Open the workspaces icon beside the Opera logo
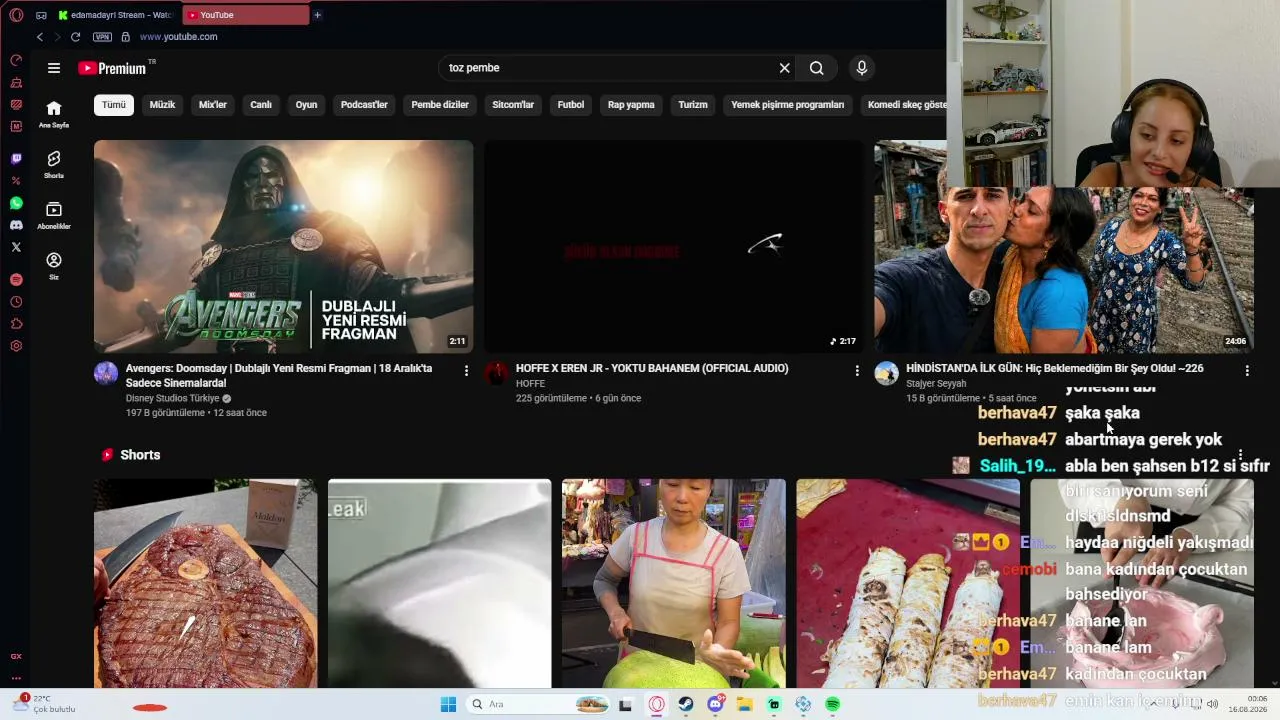This screenshot has width=1280, height=720. [x=41, y=15]
